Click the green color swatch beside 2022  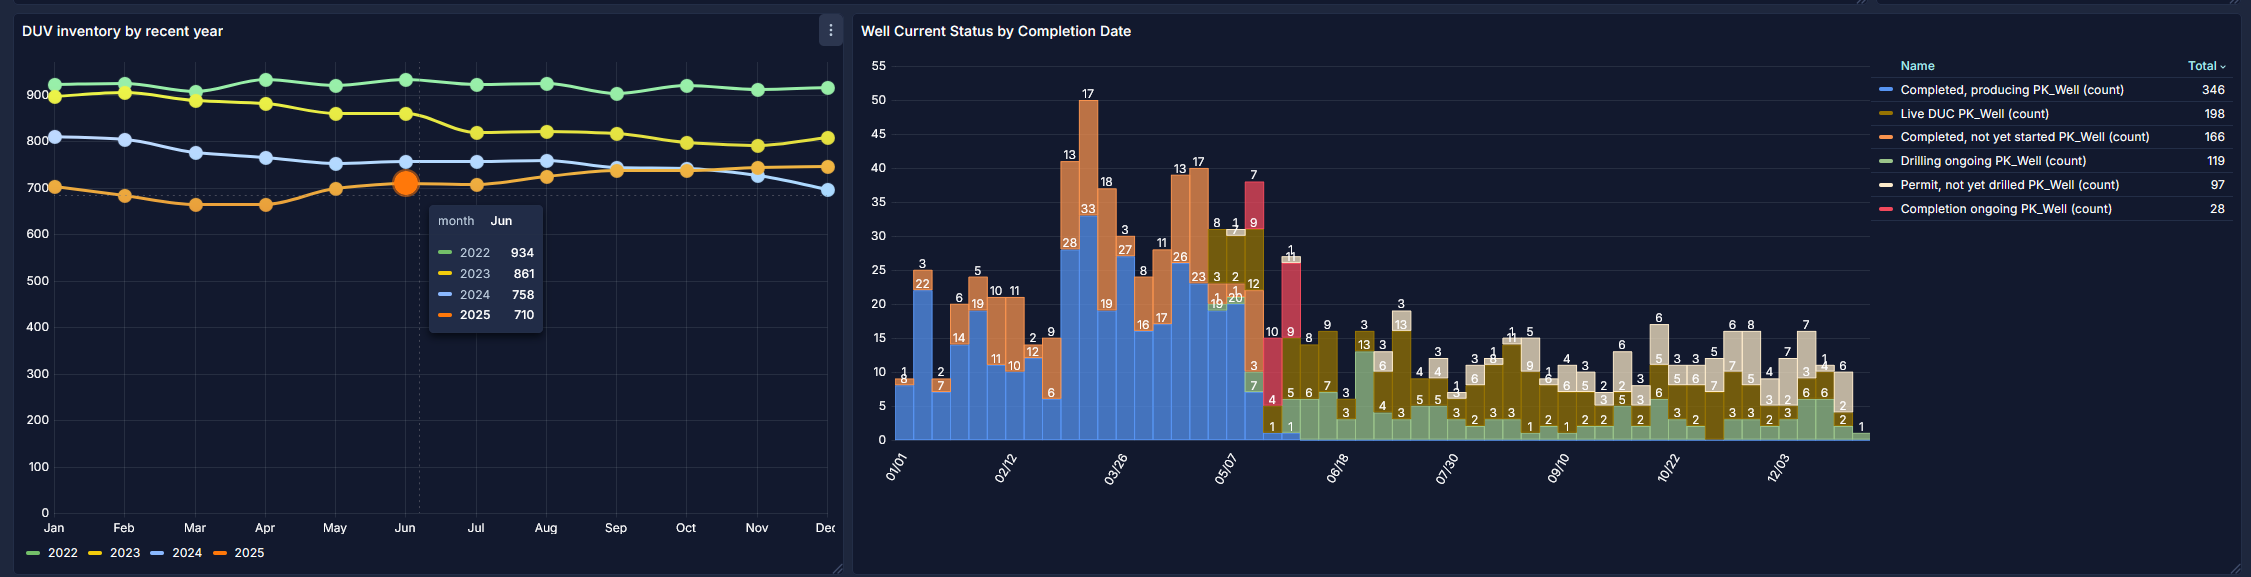tap(34, 552)
